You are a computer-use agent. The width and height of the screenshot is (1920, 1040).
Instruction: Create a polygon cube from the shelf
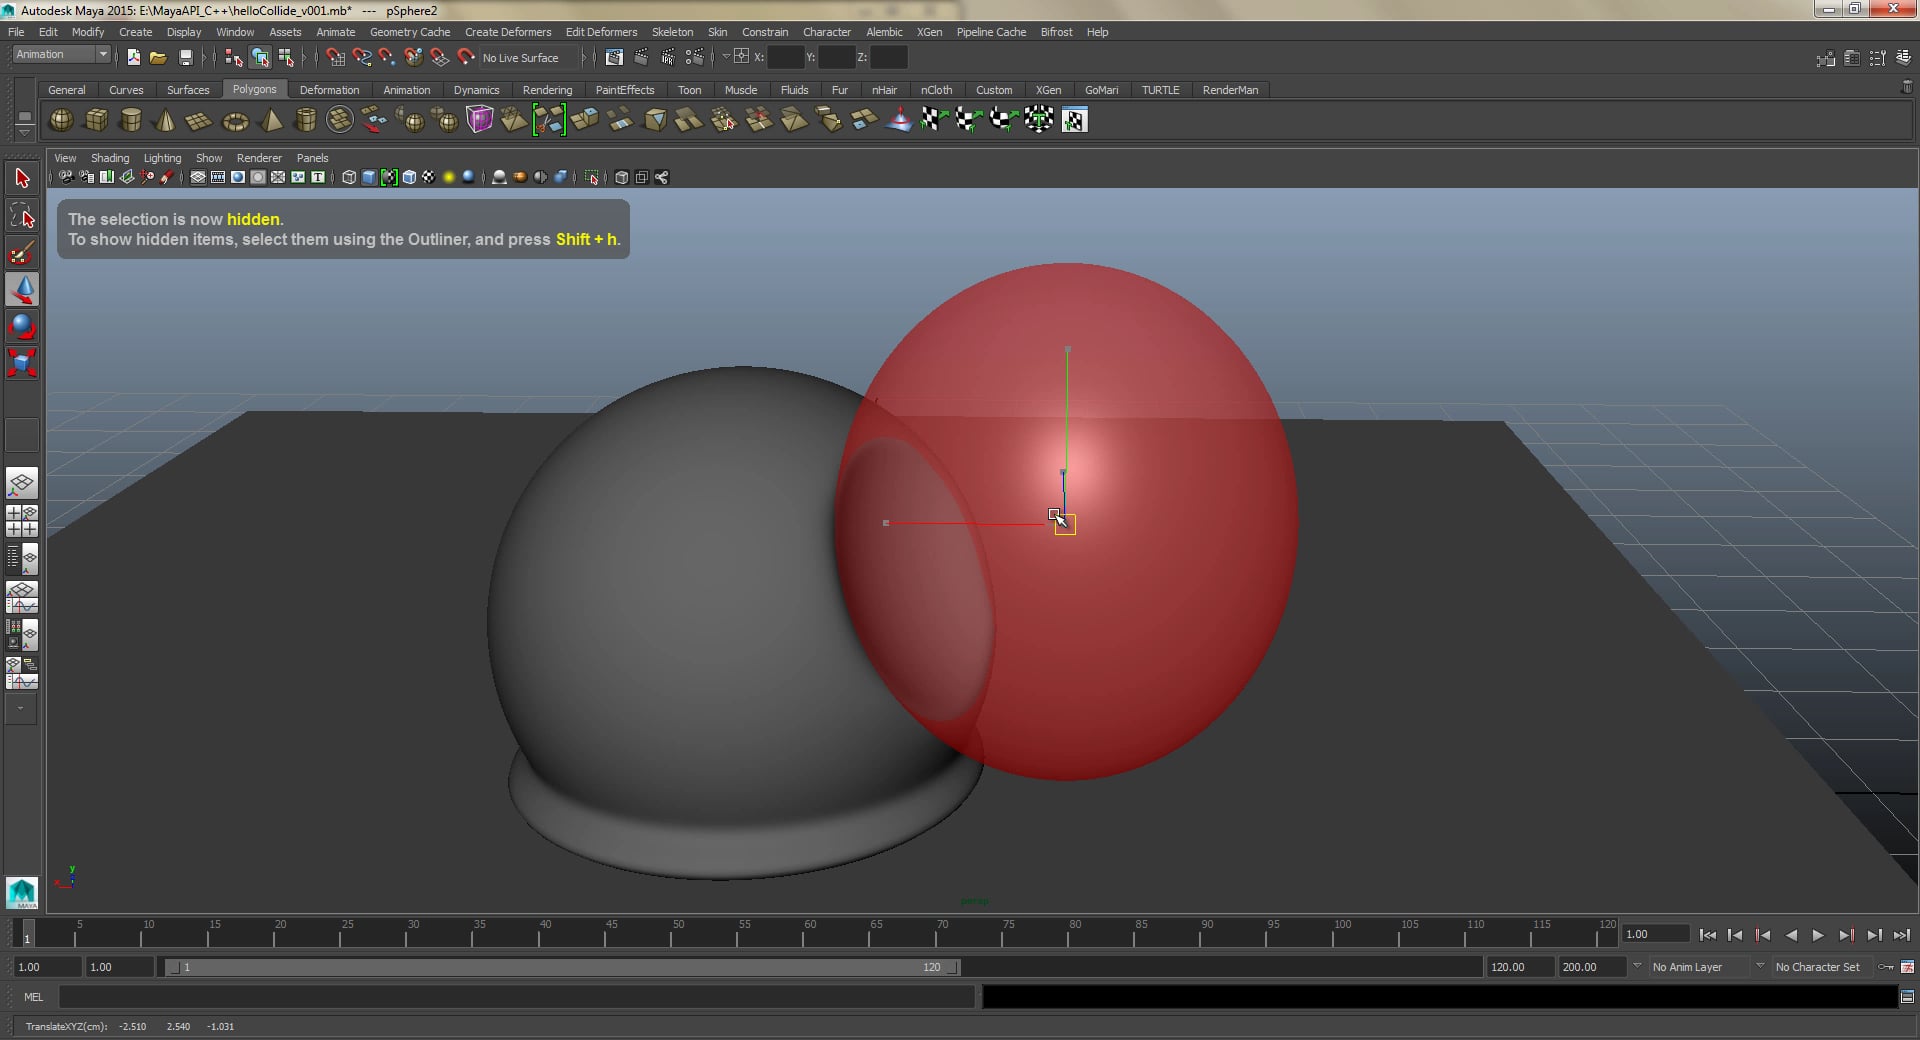(96, 120)
